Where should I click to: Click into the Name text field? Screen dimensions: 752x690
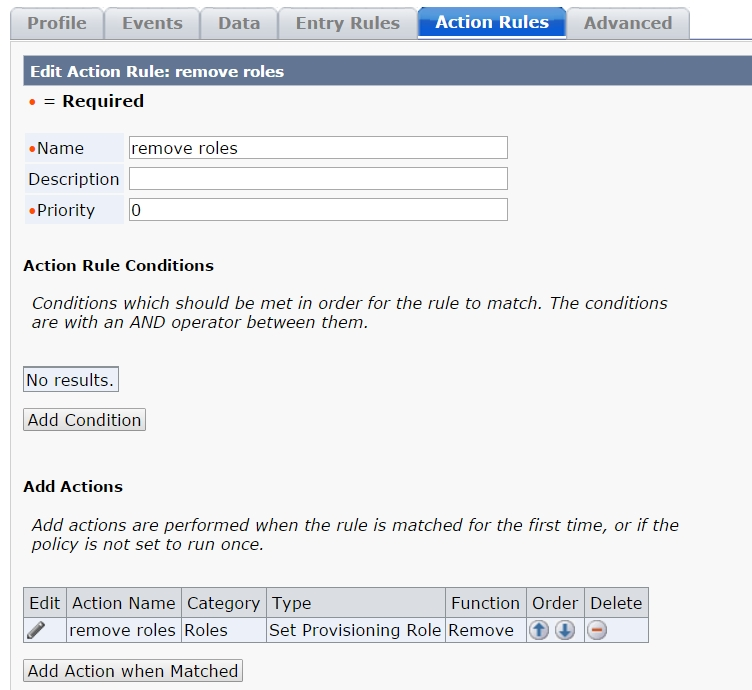[318, 148]
